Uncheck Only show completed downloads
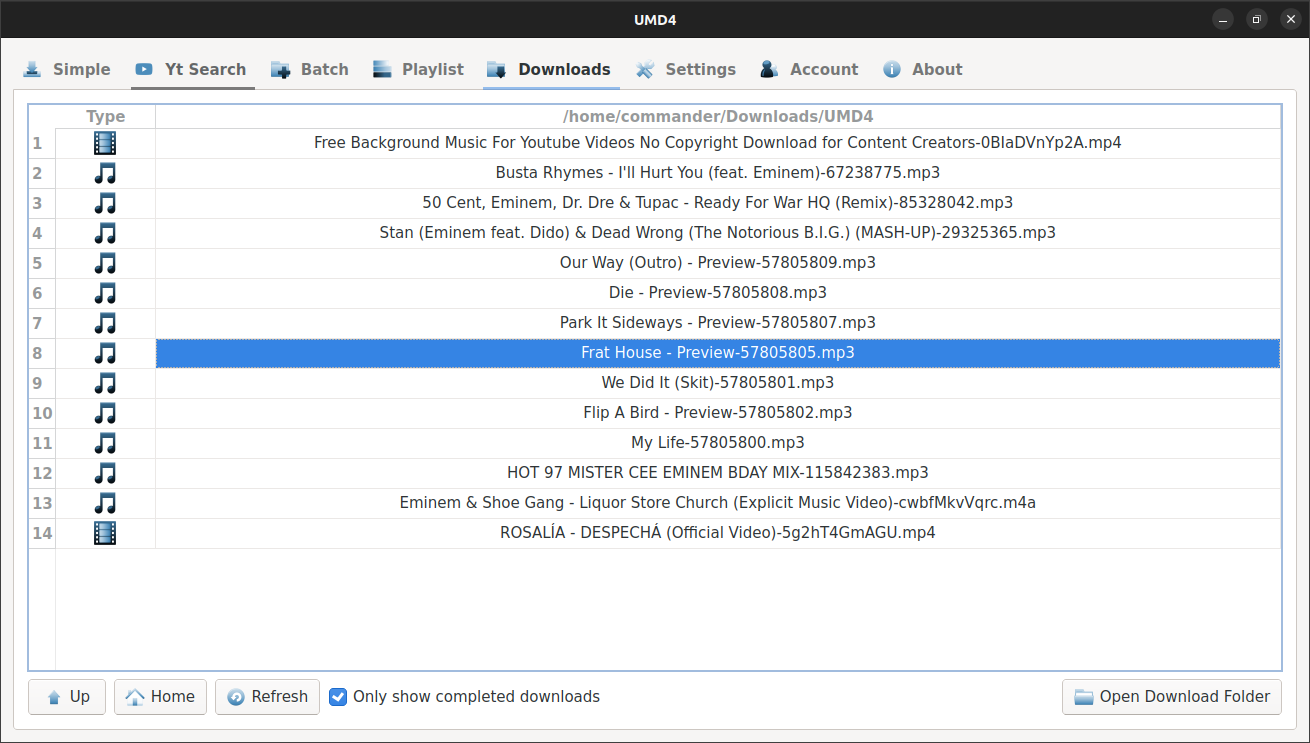This screenshot has height=743, width=1310. (x=338, y=696)
